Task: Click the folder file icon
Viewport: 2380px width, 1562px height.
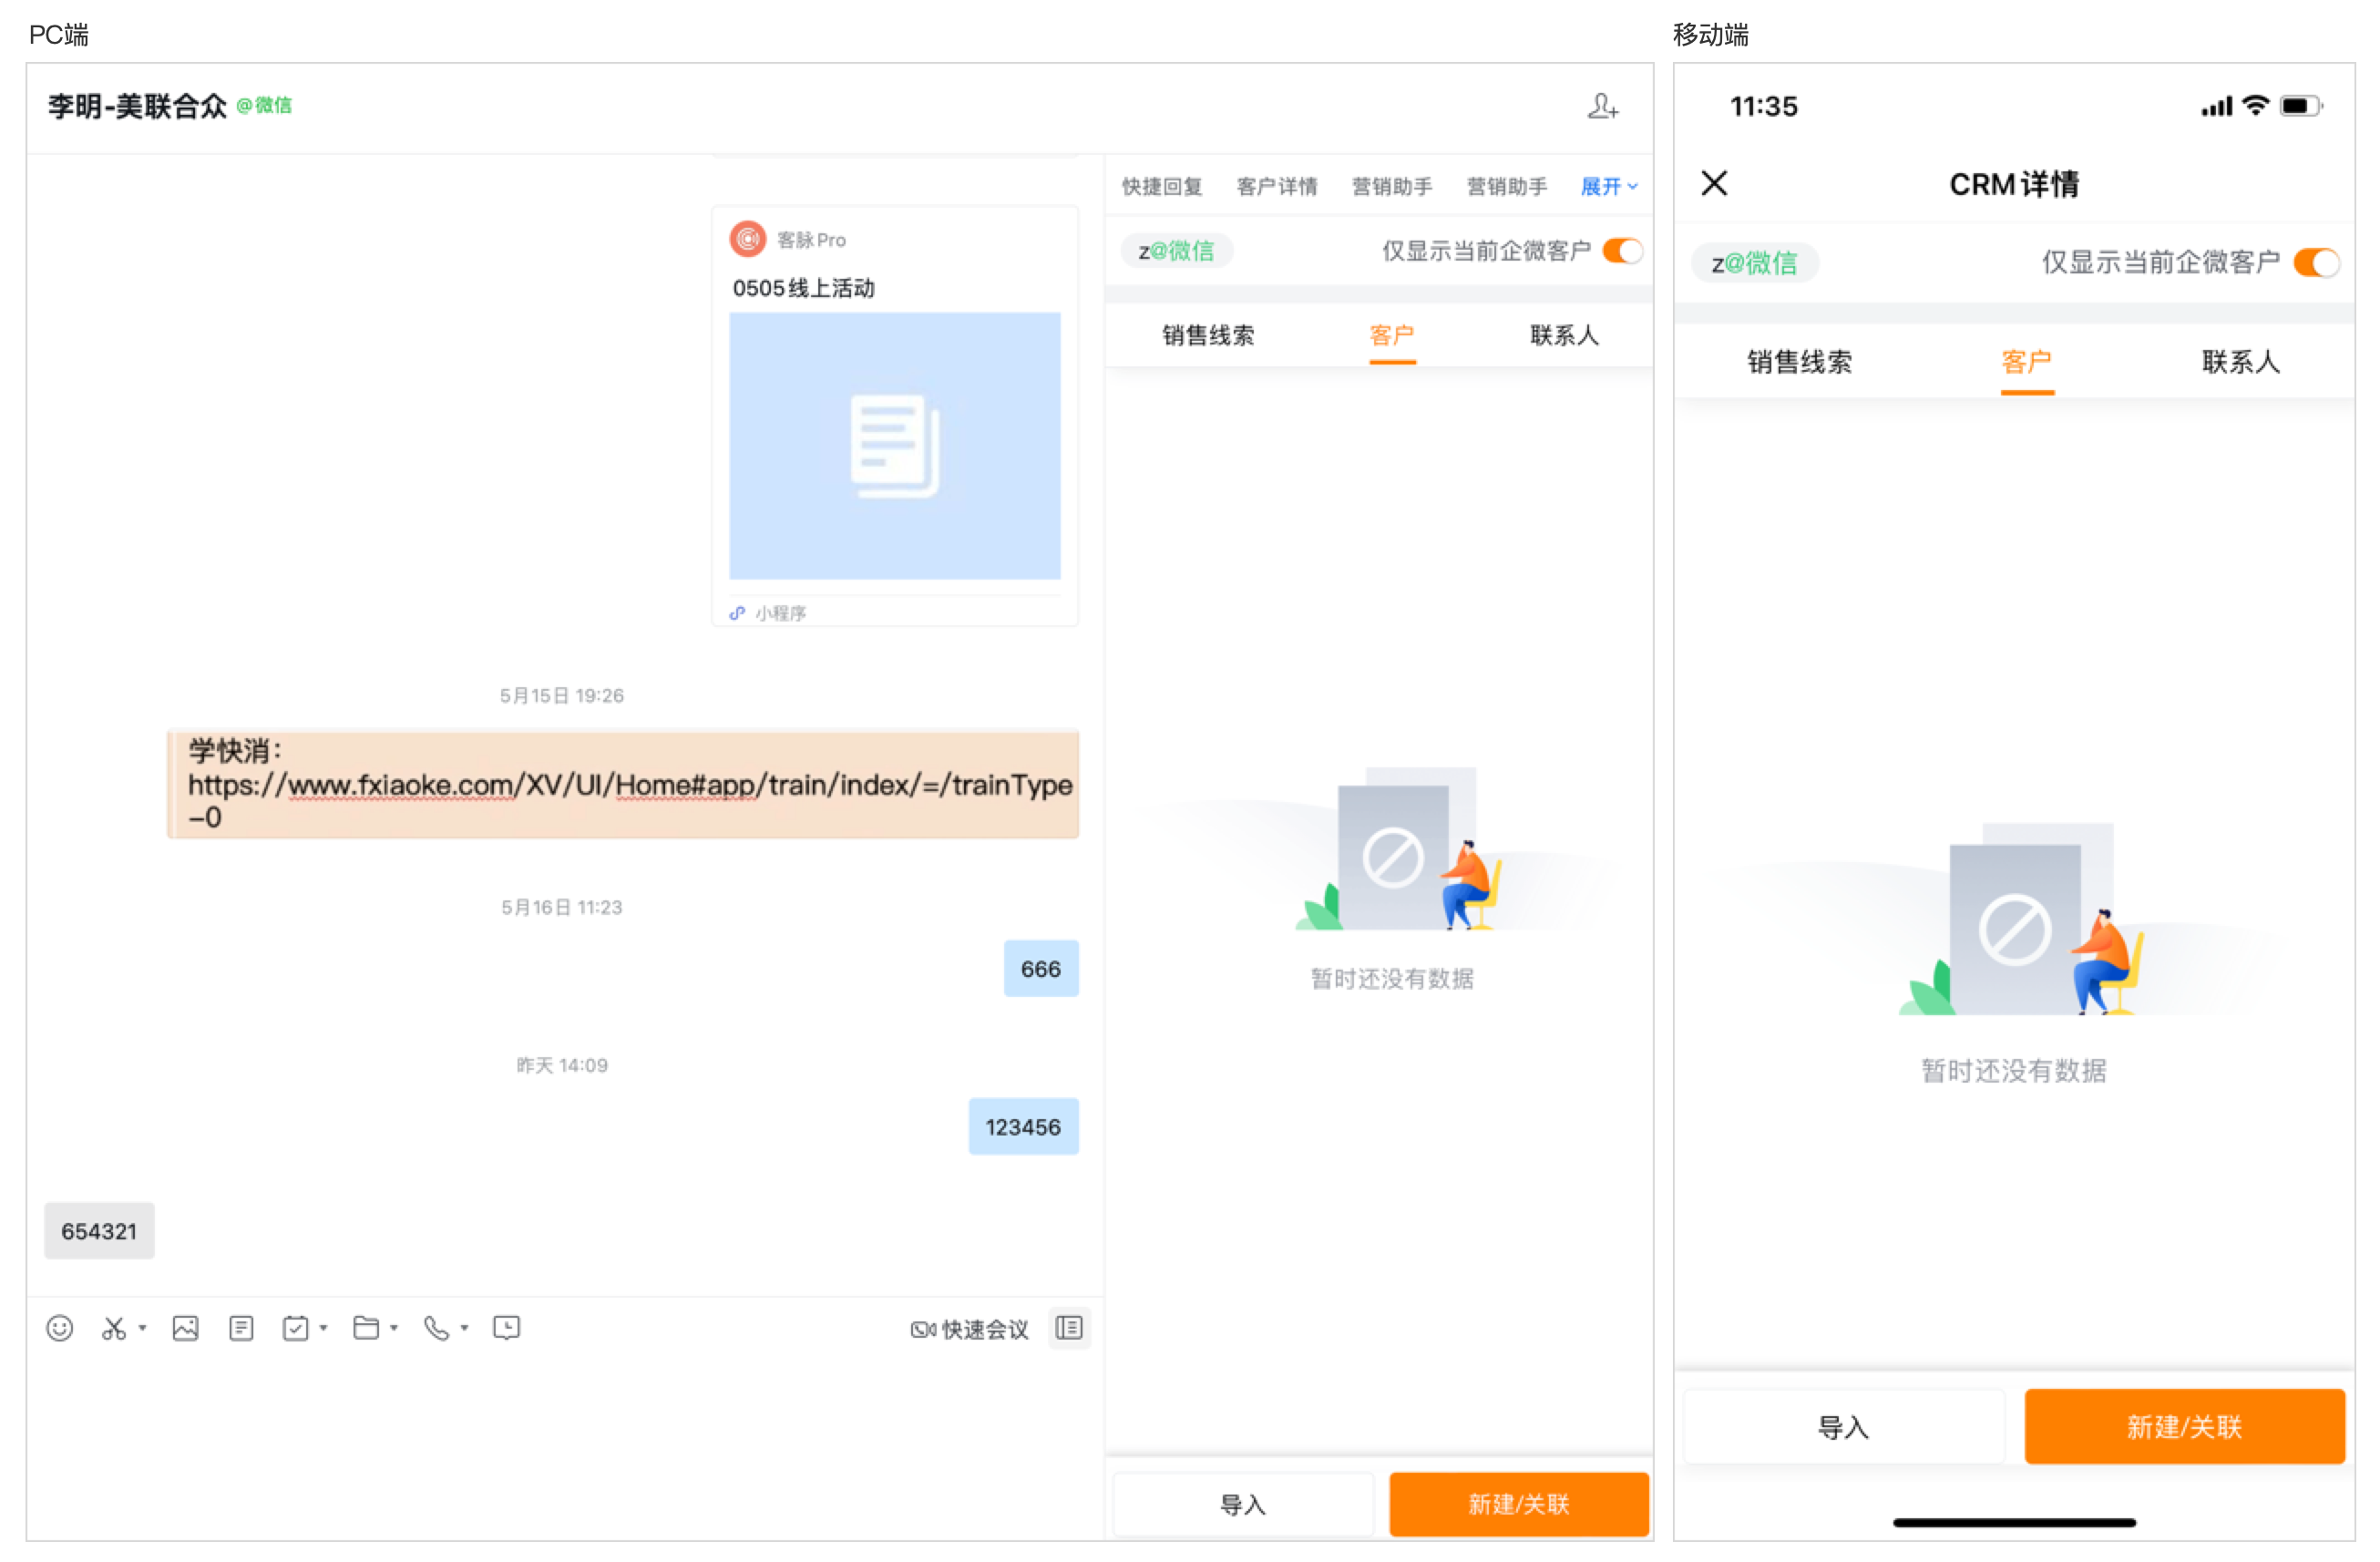Action: pyautogui.click(x=366, y=1329)
